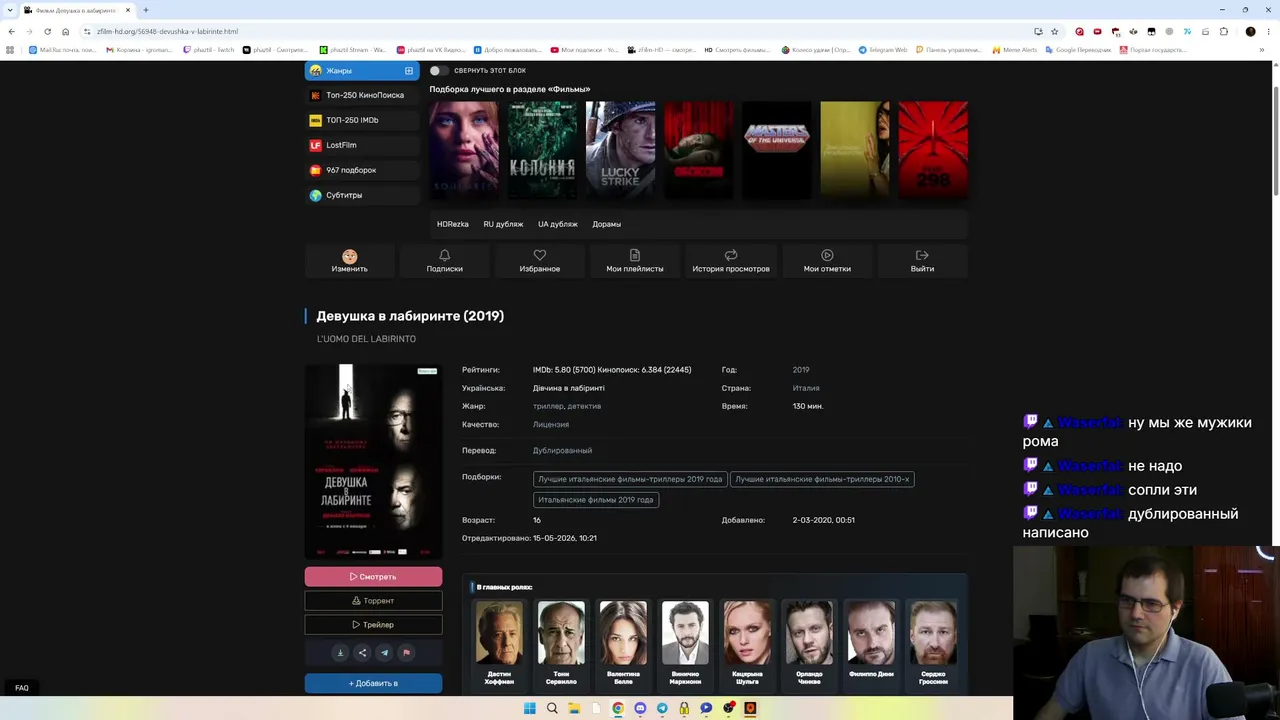Open Мои отметки play-circle icon
The height and width of the screenshot is (720, 1280).
coord(827,255)
